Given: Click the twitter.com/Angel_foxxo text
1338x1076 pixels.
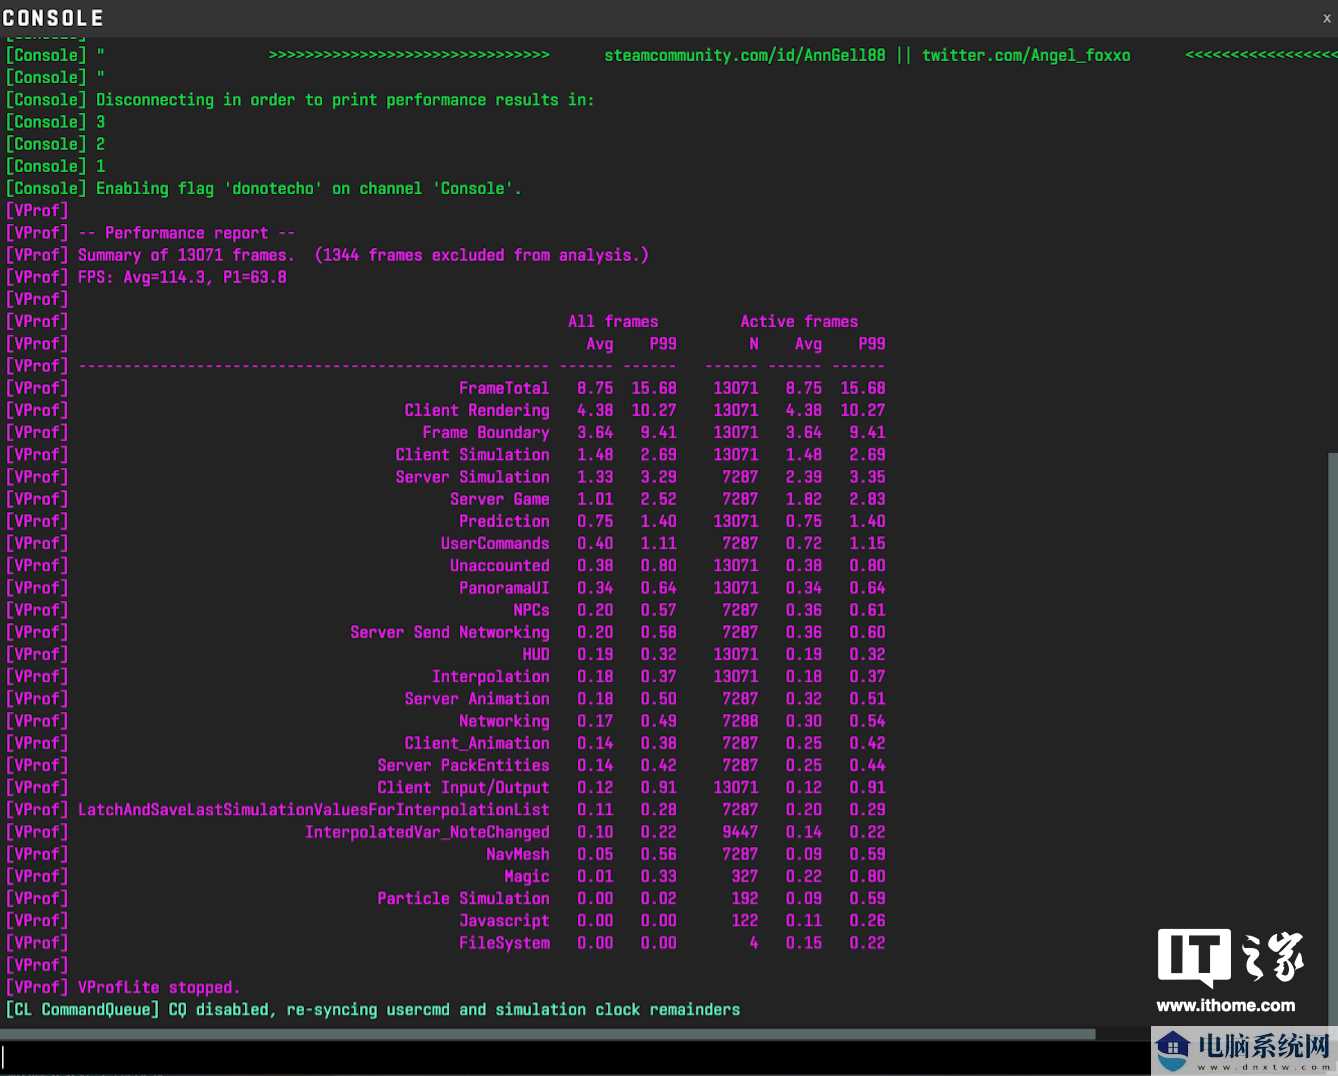Looking at the screenshot, I should (x=1026, y=56).
